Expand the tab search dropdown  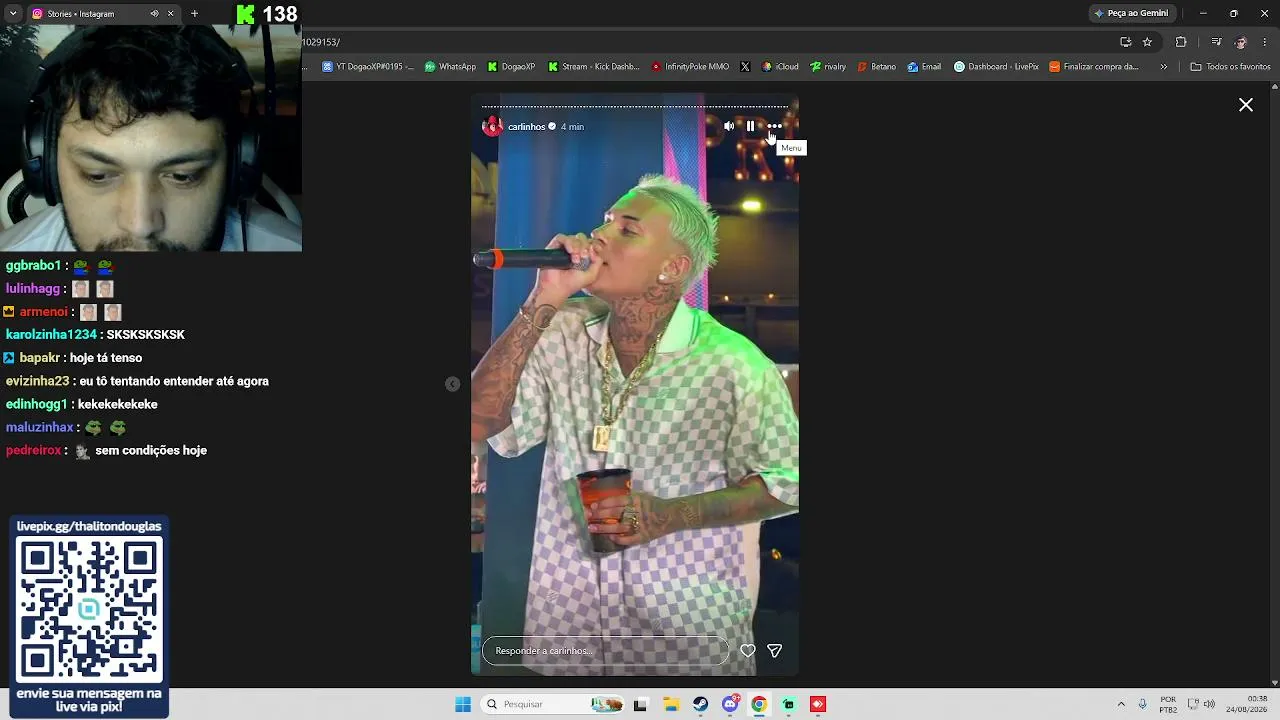(x=13, y=14)
